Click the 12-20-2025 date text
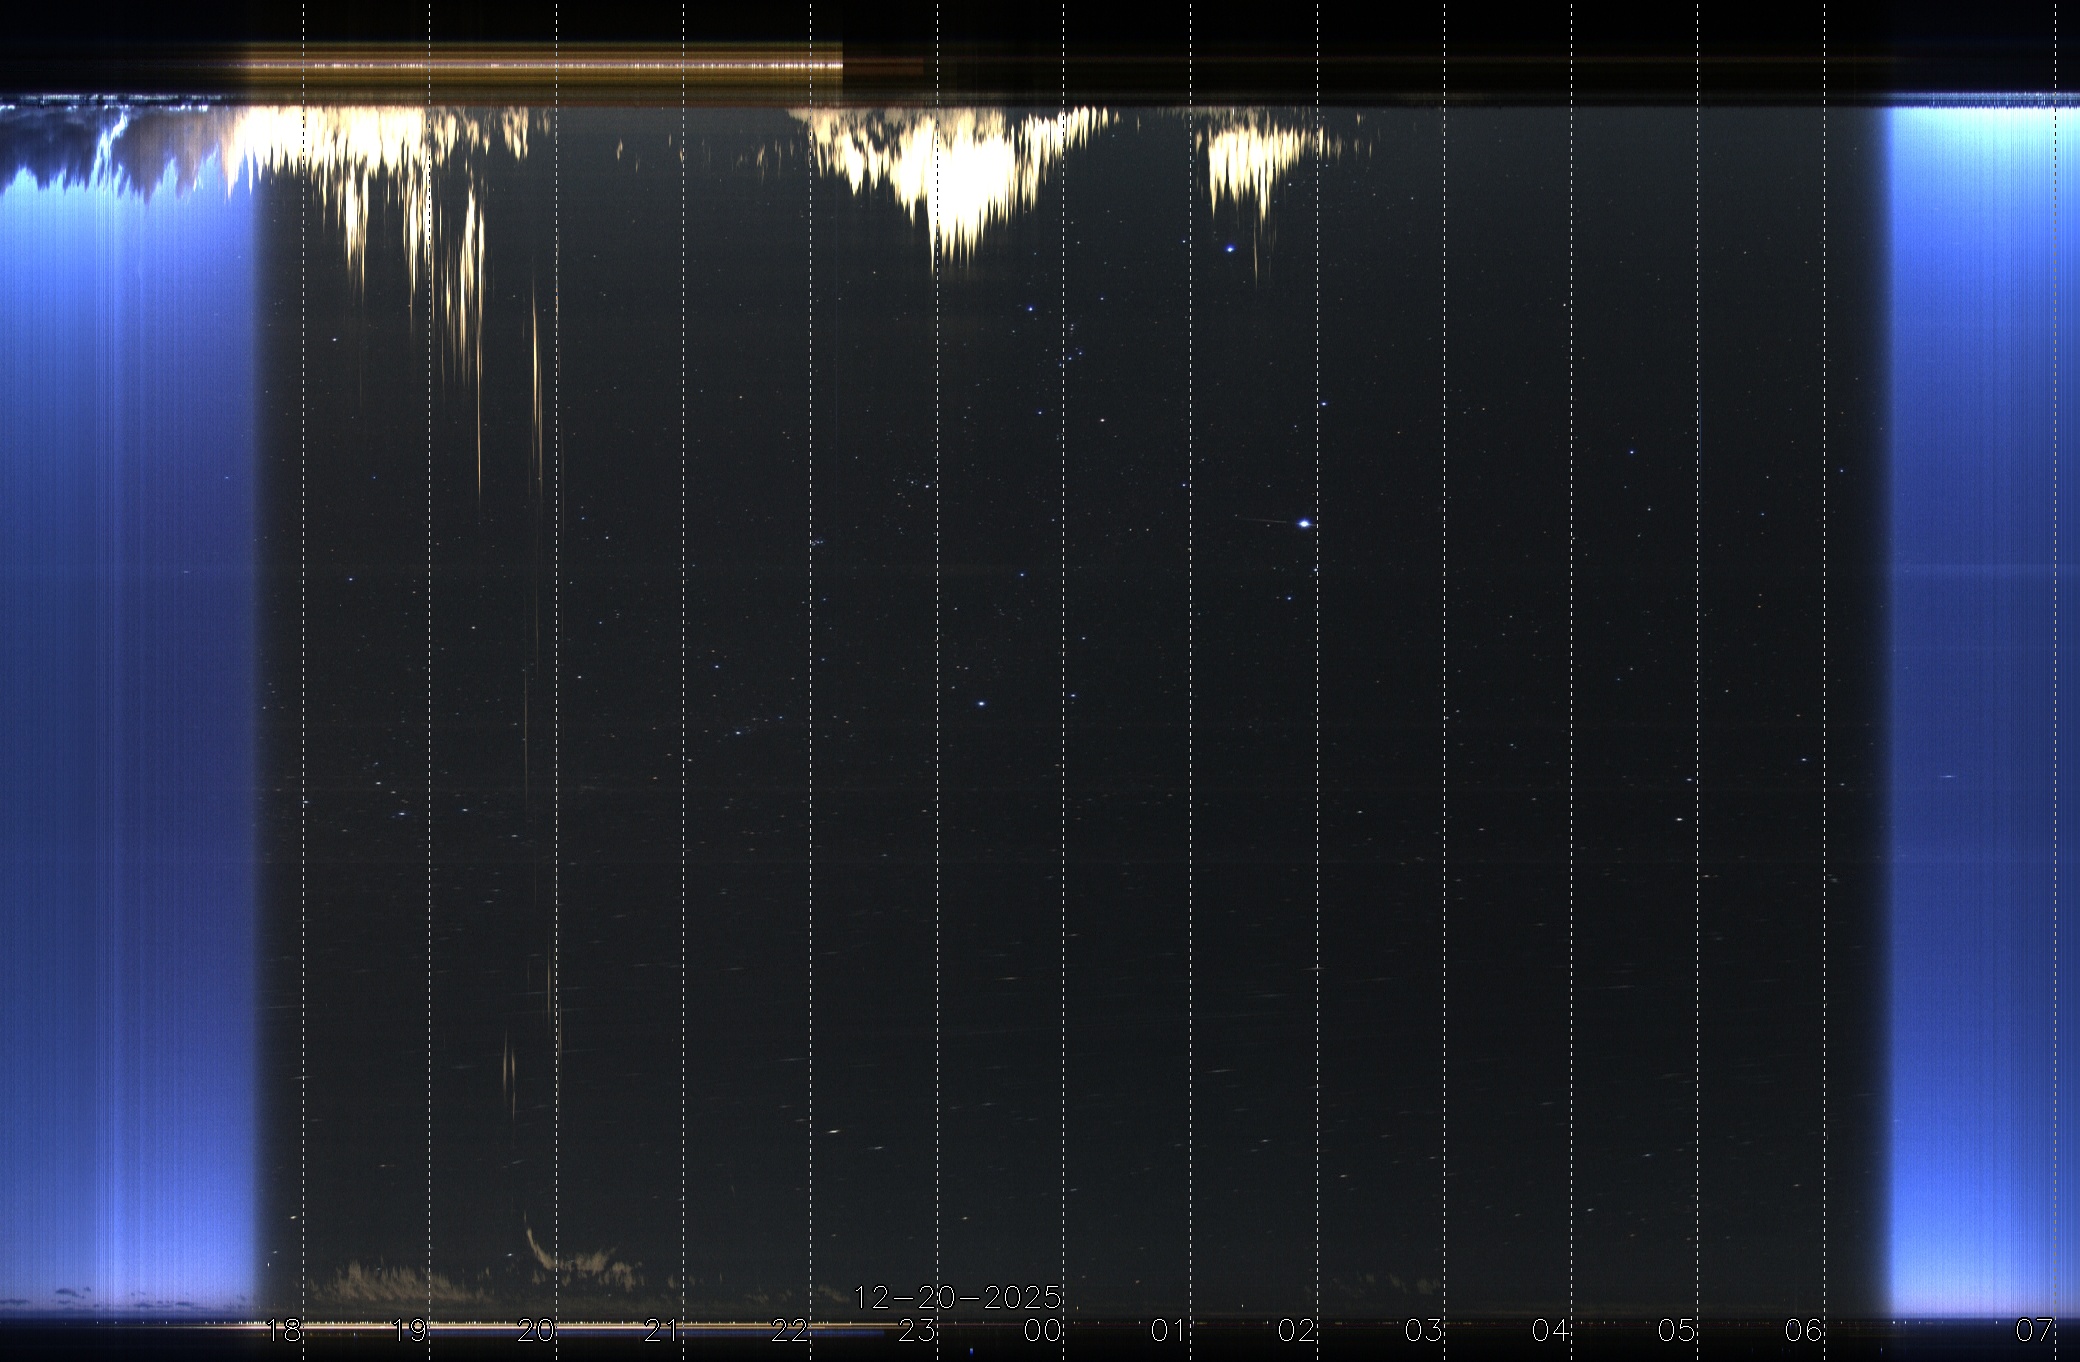The height and width of the screenshot is (1362, 2080). tap(957, 1298)
